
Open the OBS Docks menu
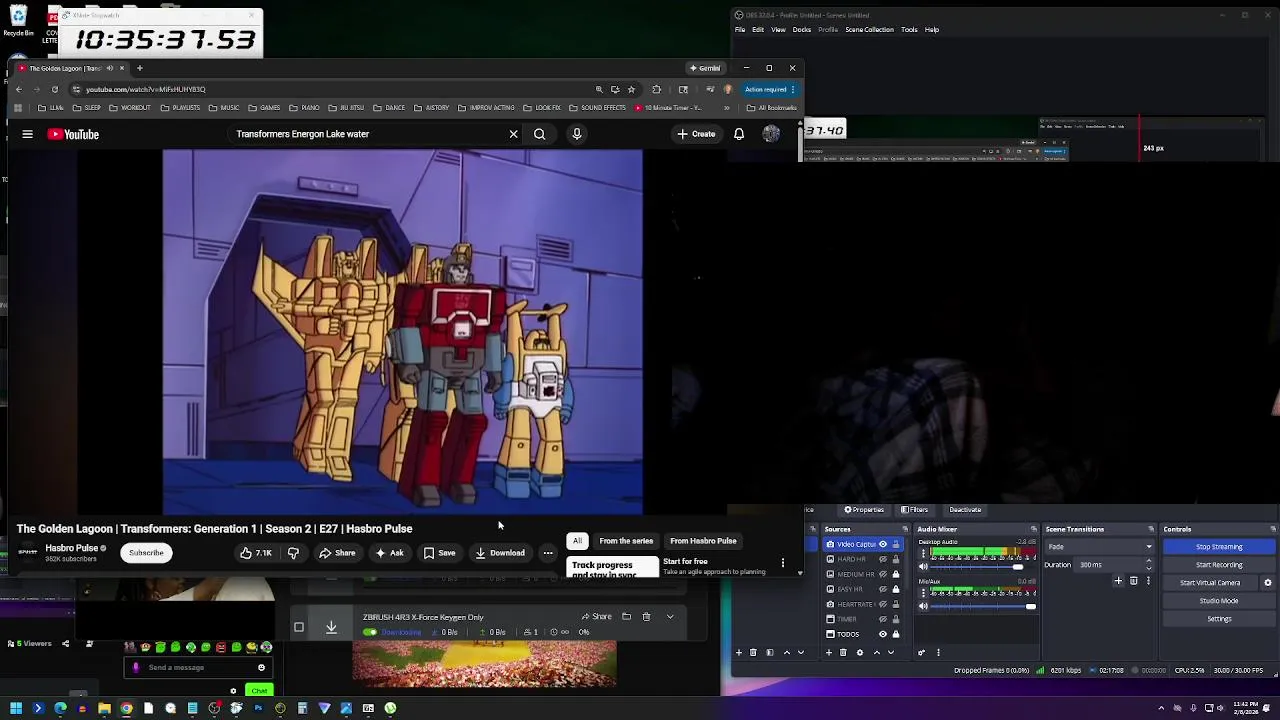pos(802,29)
